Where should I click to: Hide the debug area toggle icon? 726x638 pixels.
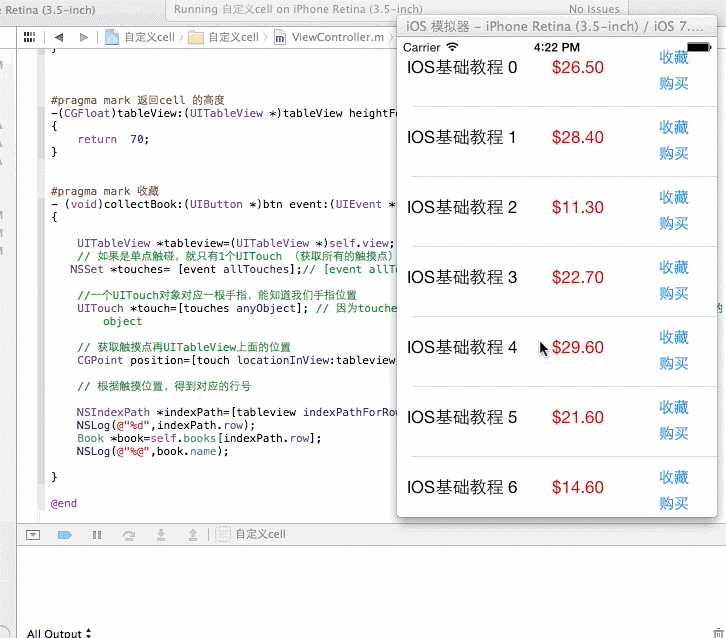pyautogui.click(x=33, y=535)
